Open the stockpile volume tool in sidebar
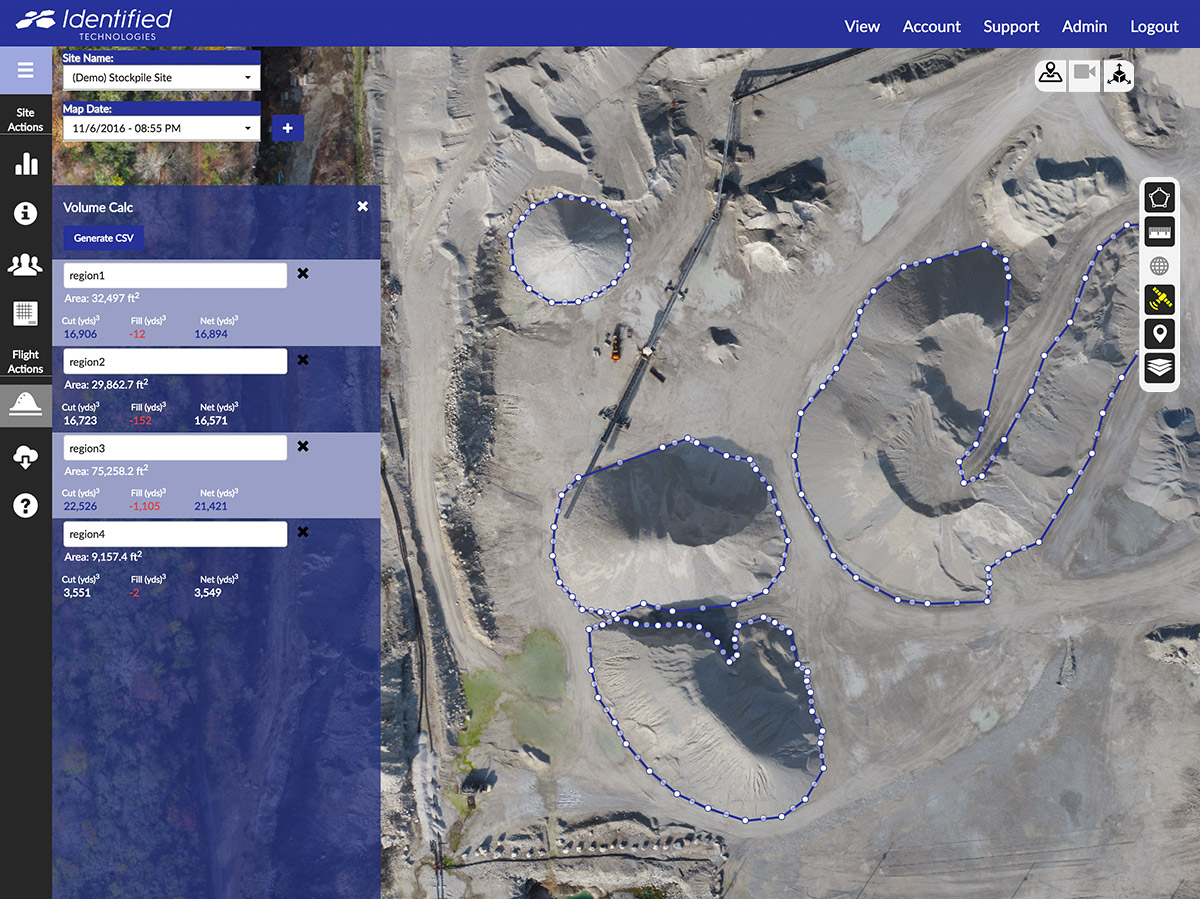This screenshot has width=1200, height=899. click(x=26, y=405)
